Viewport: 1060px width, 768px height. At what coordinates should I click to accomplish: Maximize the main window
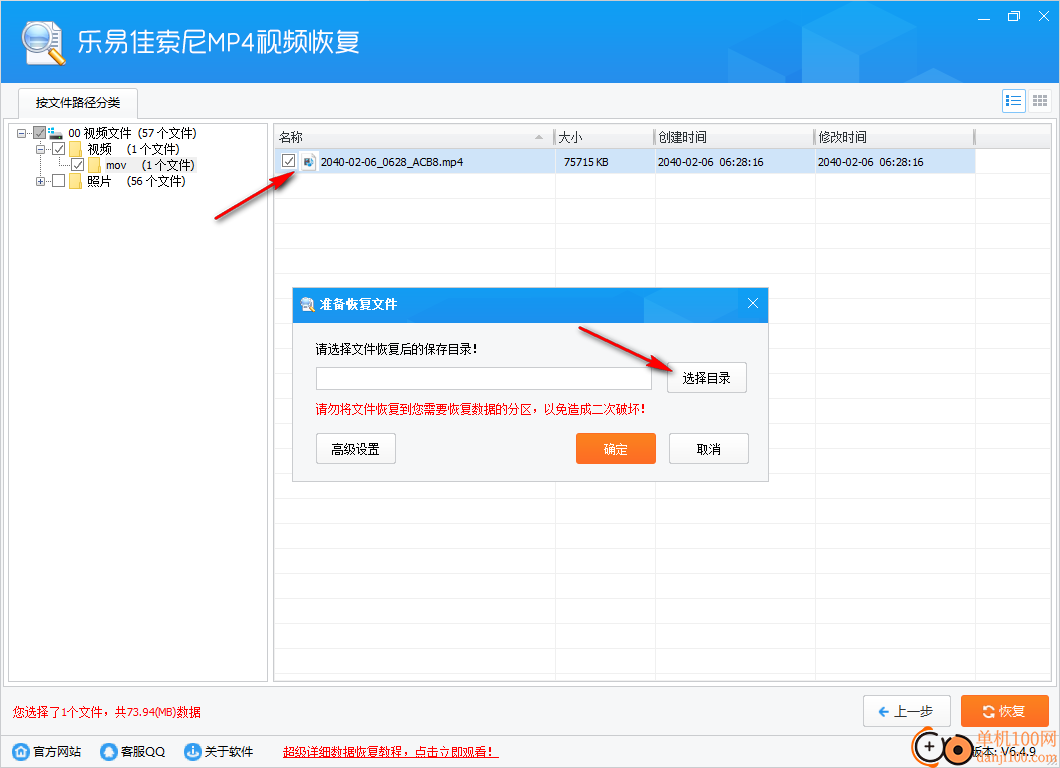pos(1013,17)
